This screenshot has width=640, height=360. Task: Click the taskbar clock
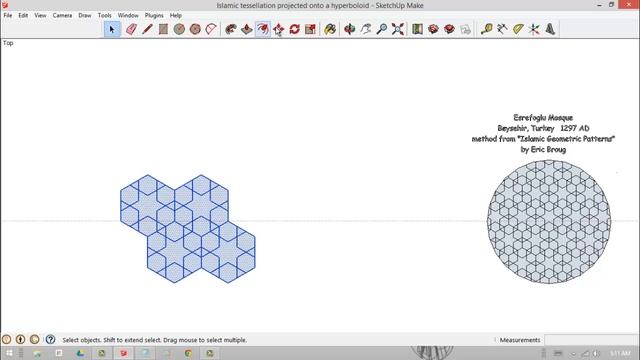point(620,353)
